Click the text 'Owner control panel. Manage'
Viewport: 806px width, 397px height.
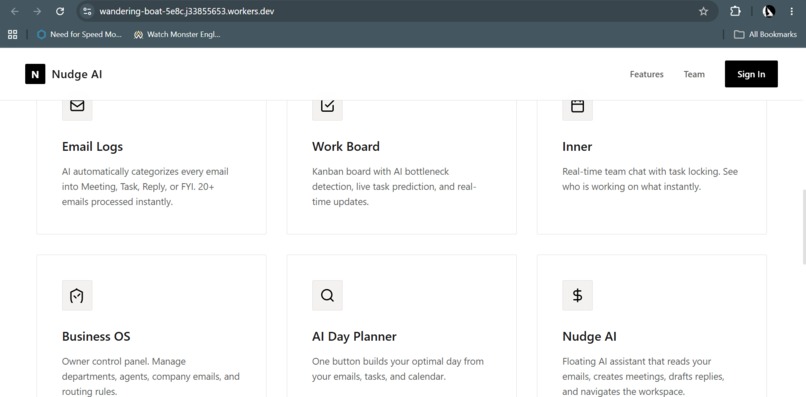(x=124, y=362)
